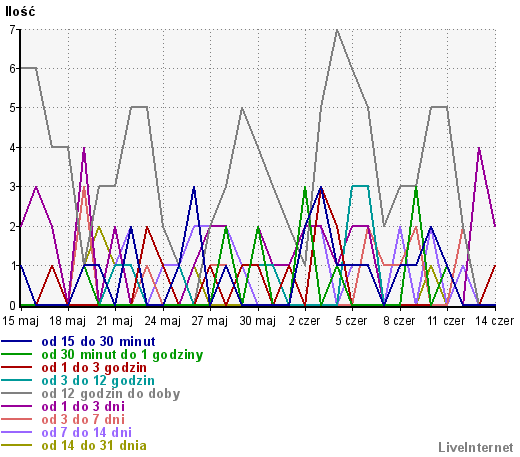The width and height of the screenshot is (520, 457).
Task: Click the green legend line swatch
Action: click(x=17, y=355)
